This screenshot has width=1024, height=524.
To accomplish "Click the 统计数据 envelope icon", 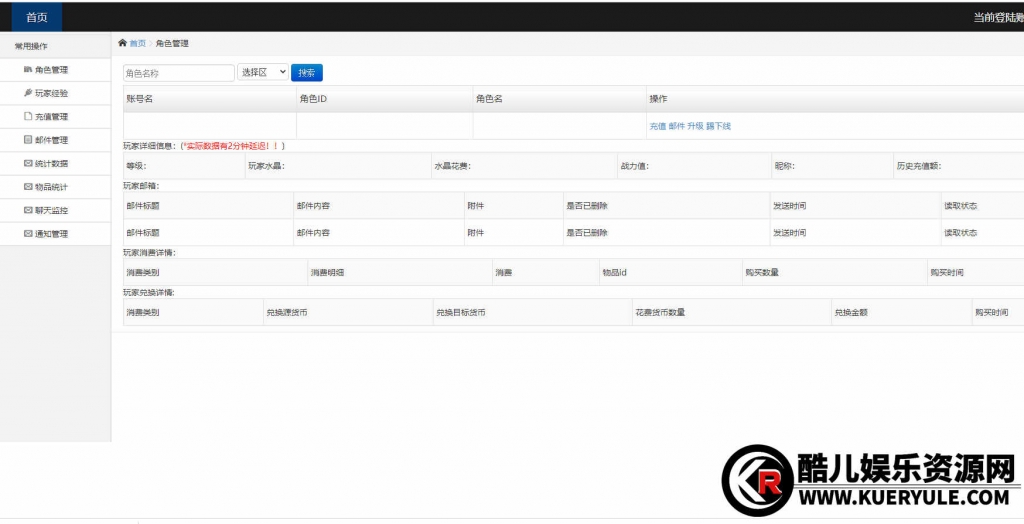I will click(x=28, y=164).
